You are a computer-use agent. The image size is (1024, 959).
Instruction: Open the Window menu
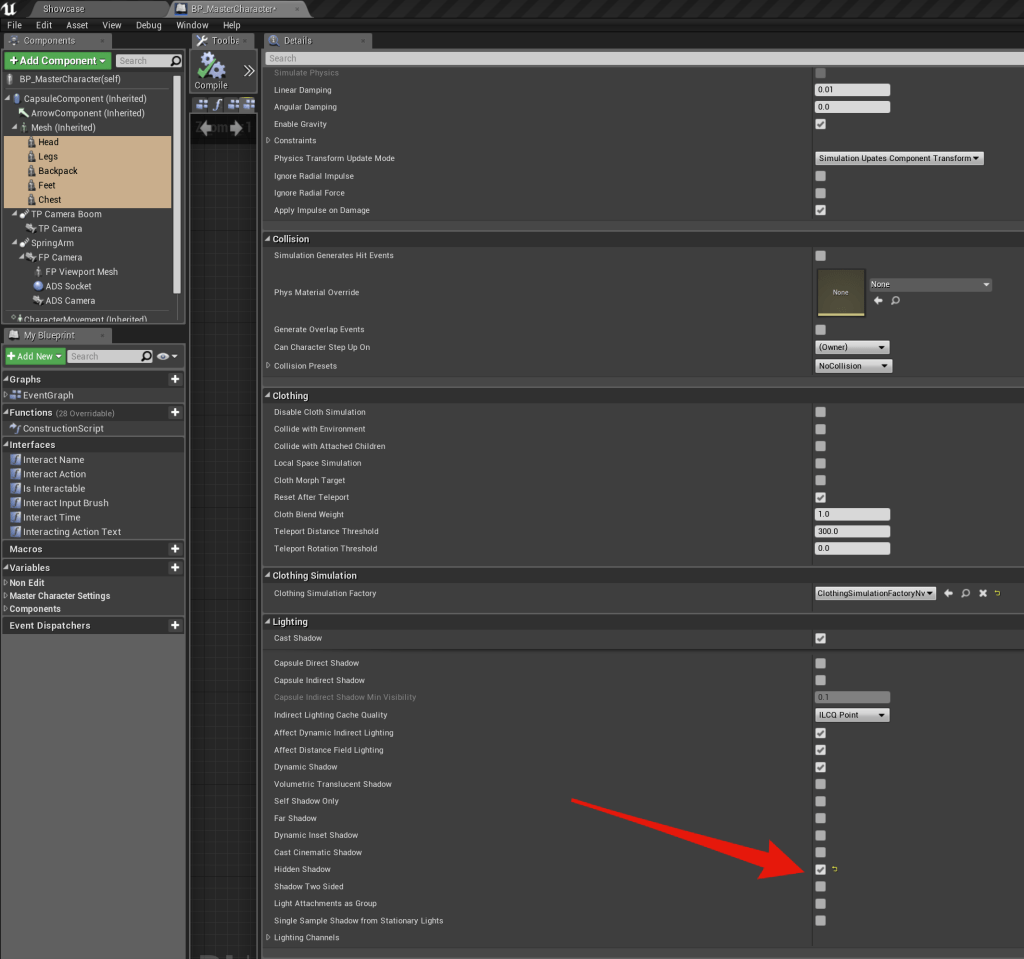192,25
